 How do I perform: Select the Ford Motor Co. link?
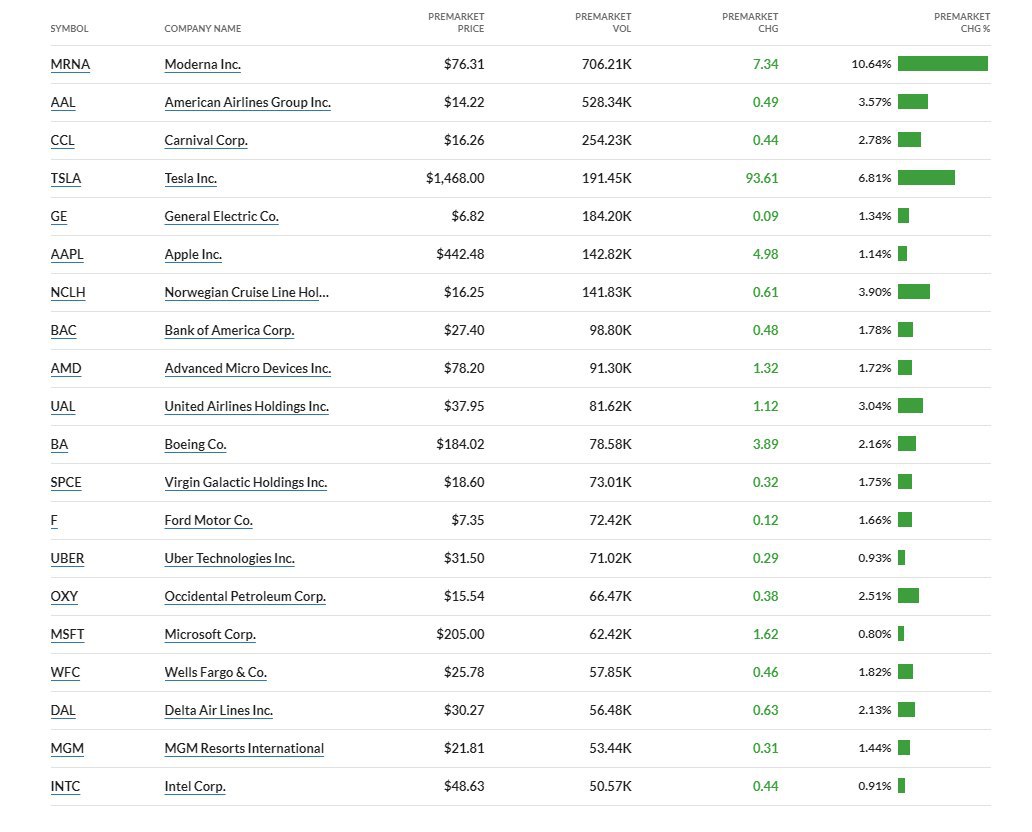209,521
